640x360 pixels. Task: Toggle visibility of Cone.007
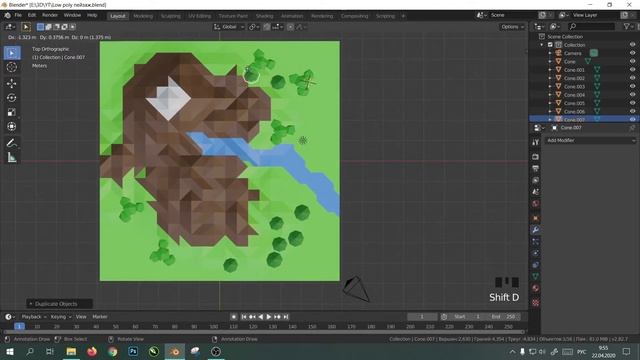(x=632, y=120)
